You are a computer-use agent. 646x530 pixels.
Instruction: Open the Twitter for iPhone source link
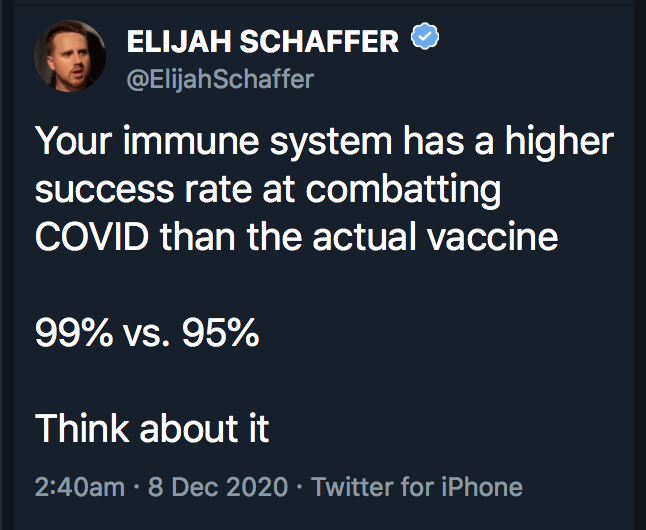(417, 487)
